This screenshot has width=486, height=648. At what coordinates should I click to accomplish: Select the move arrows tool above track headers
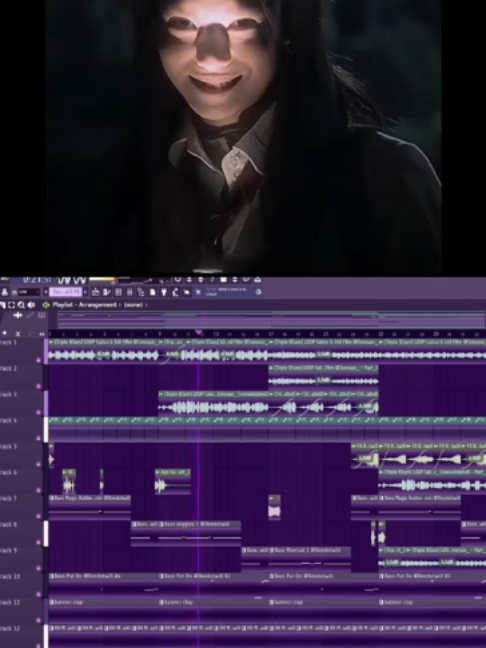click(x=18, y=316)
